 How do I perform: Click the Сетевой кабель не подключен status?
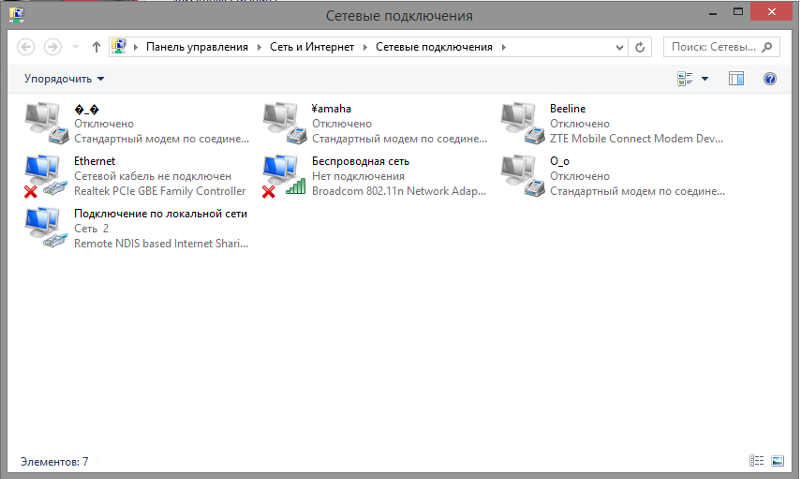[153, 176]
